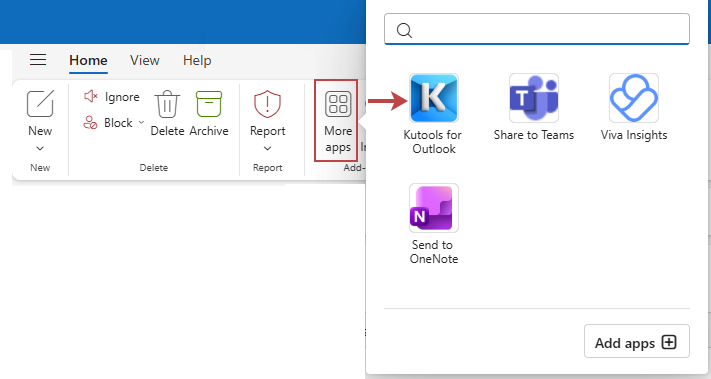Image resolution: width=711 pixels, height=379 pixels.
Task: Expand the Block dropdown arrow
Action: (141, 122)
